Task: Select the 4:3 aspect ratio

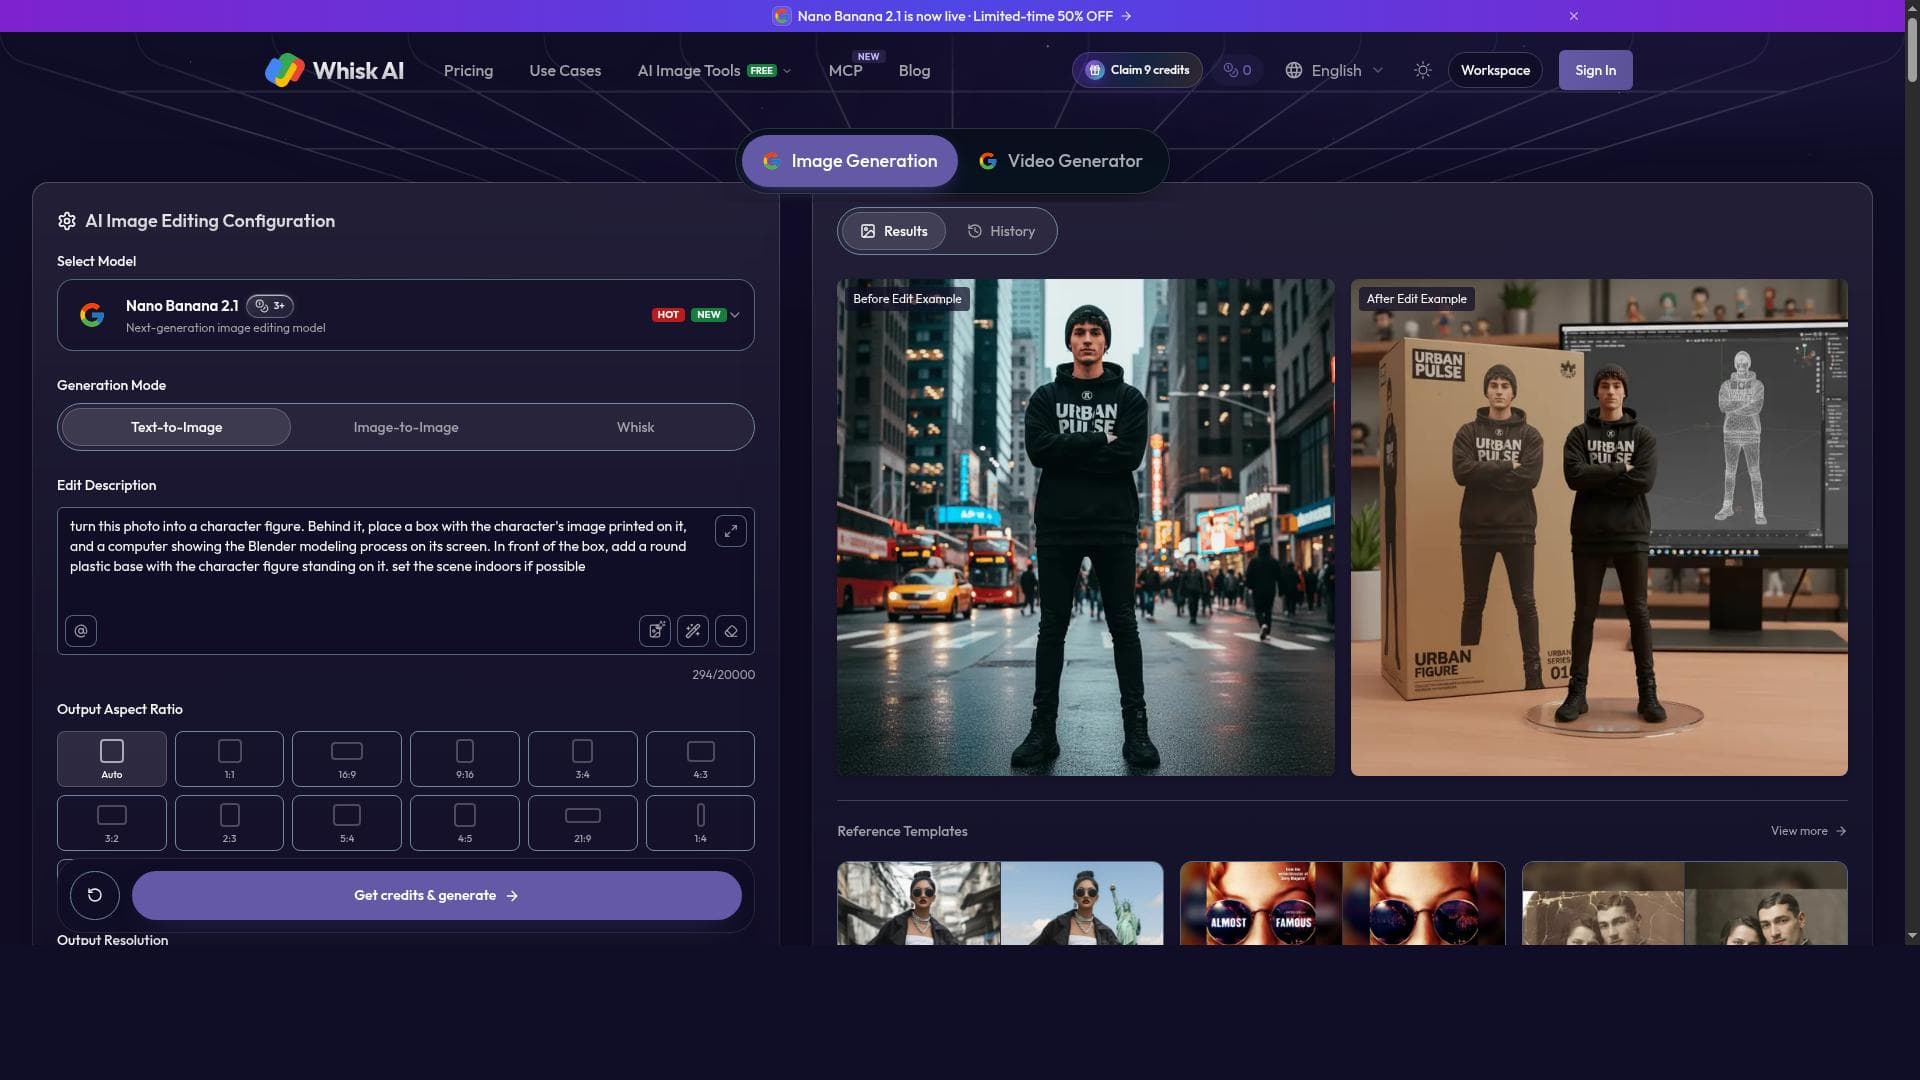Action: 700,759
